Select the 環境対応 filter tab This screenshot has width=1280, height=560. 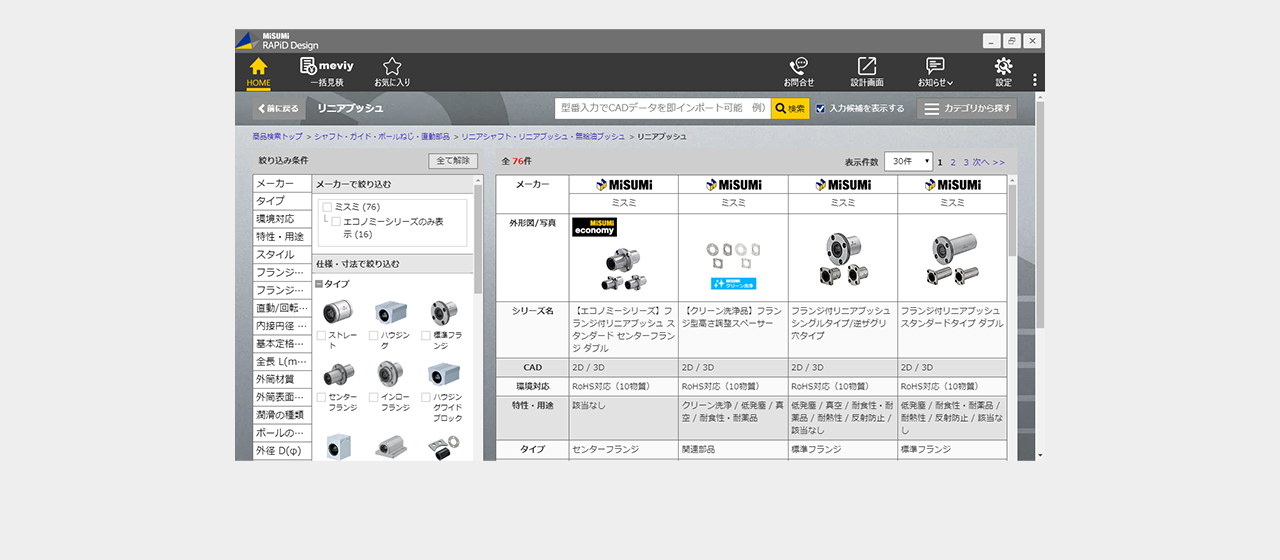(x=281, y=219)
